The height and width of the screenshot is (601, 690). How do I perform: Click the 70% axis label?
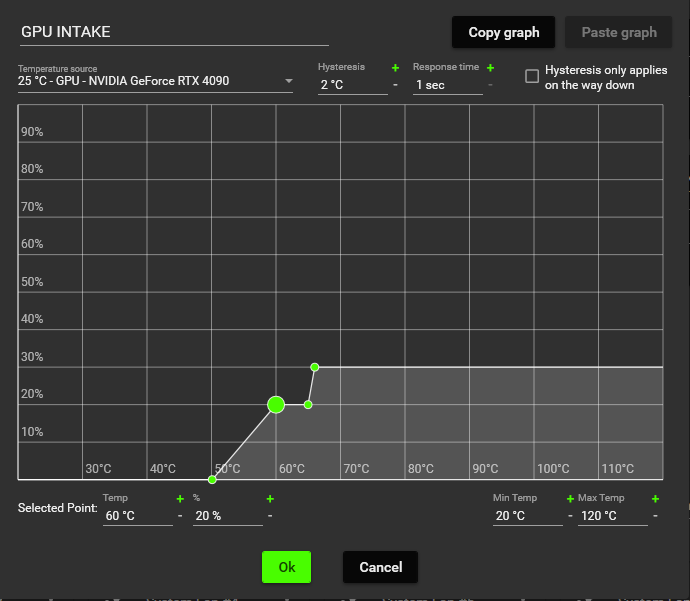(x=32, y=206)
